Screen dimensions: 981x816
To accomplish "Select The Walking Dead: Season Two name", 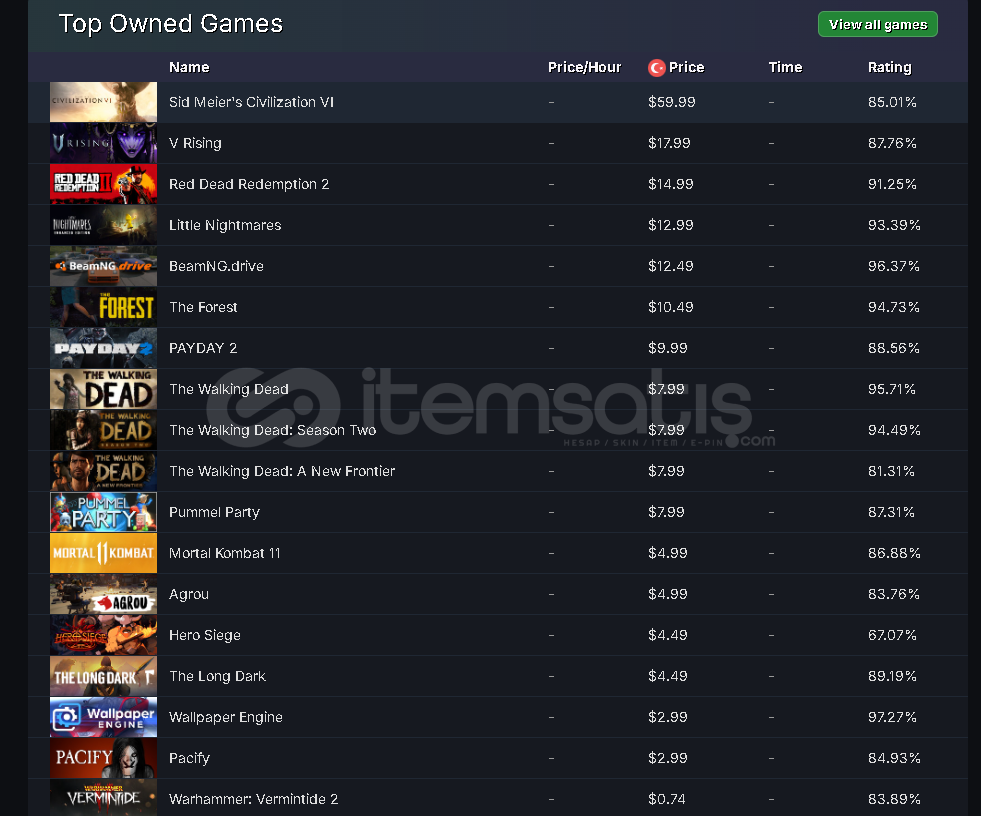I will (x=273, y=430).
